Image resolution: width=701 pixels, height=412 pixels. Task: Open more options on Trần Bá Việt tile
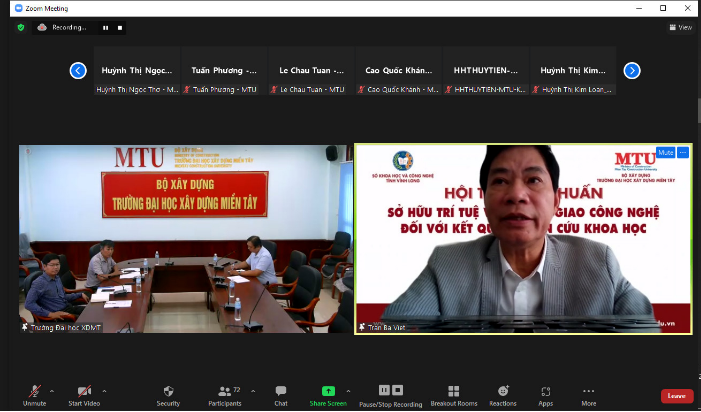pos(683,152)
